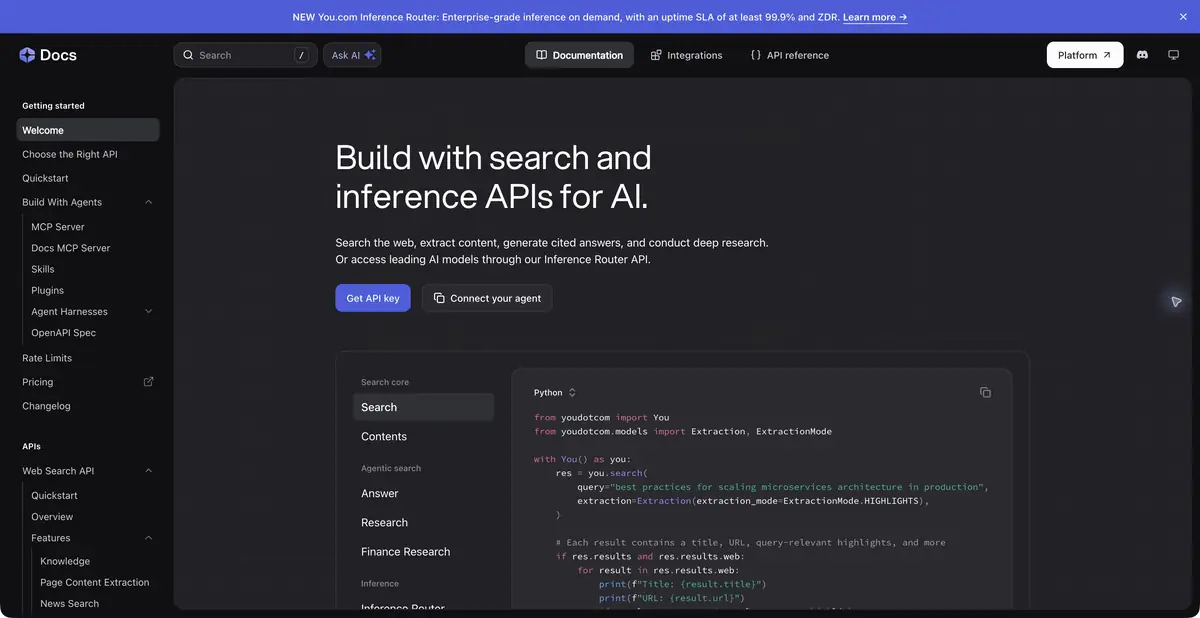Dismiss the announcement banner with X
Viewport: 1200px width, 618px height.
(1184, 17)
